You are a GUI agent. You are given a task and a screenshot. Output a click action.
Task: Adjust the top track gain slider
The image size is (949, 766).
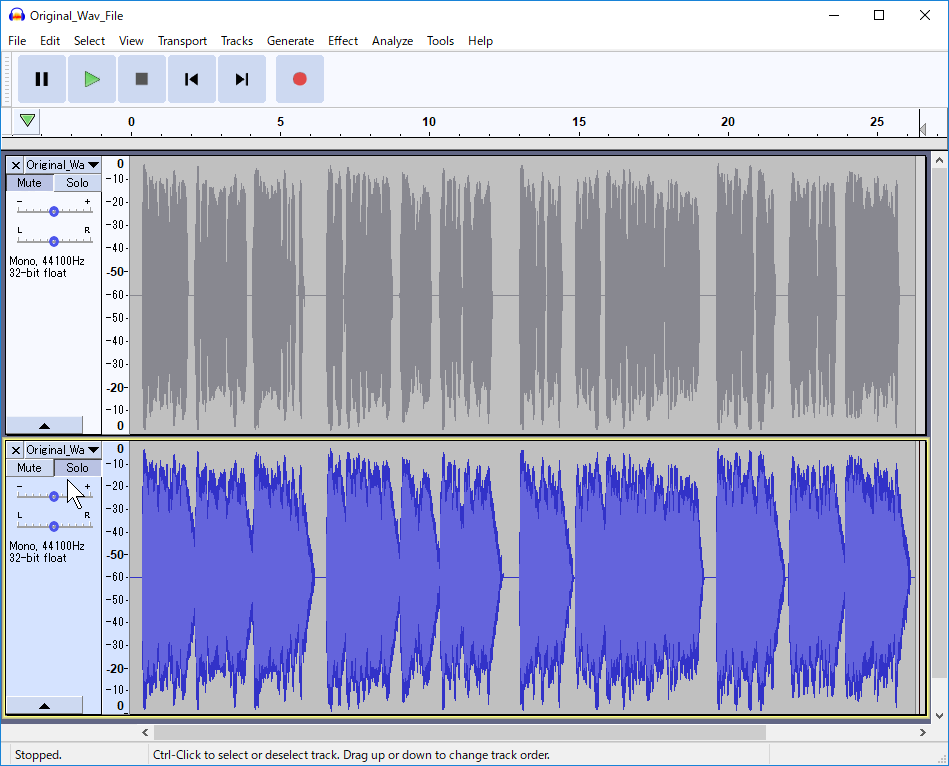point(54,211)
